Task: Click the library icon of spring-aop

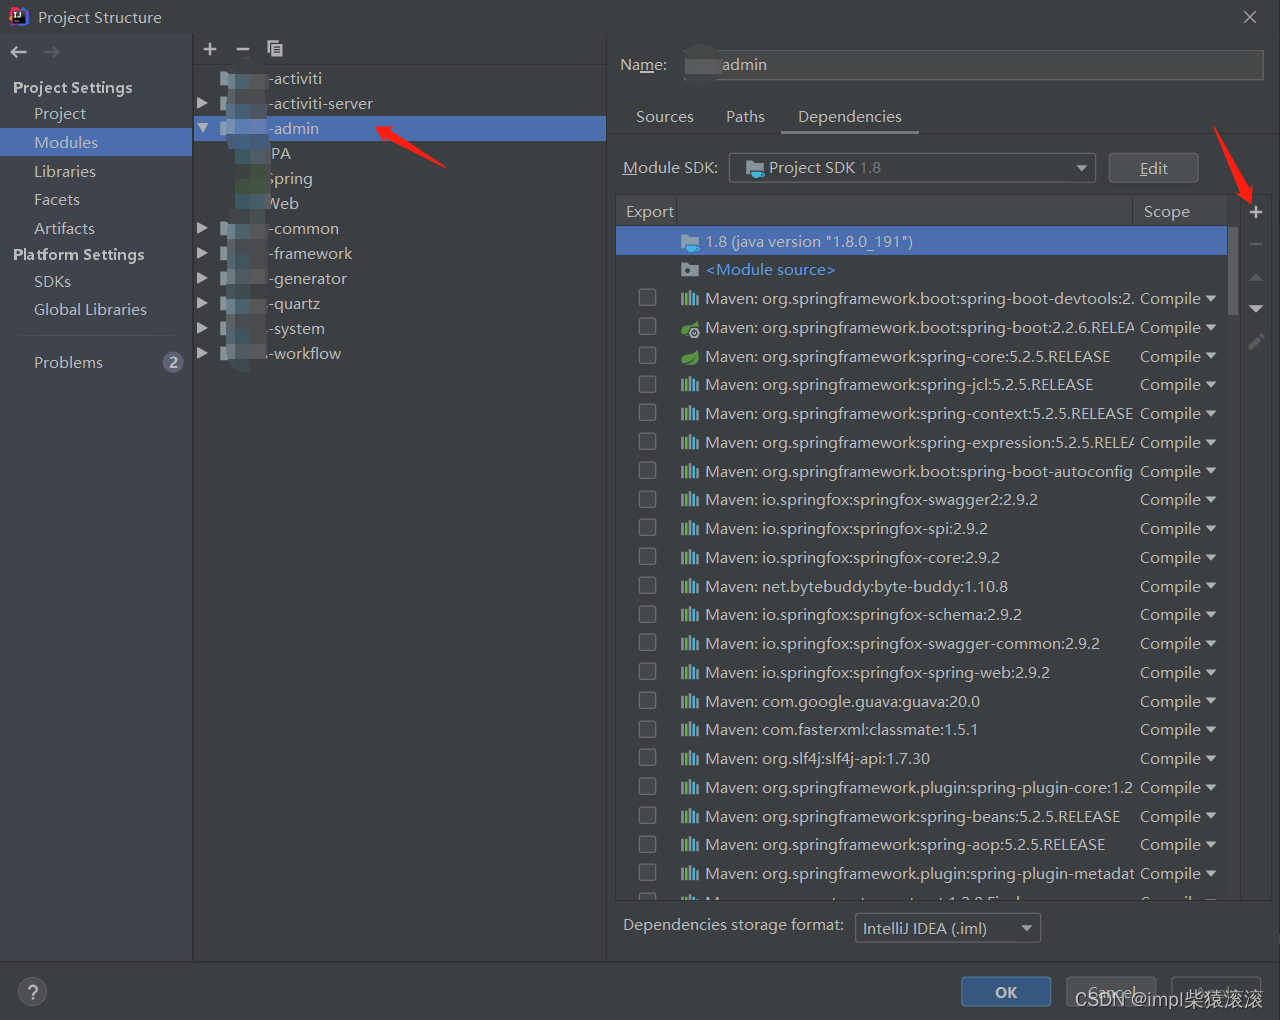Action: [690, 845]
